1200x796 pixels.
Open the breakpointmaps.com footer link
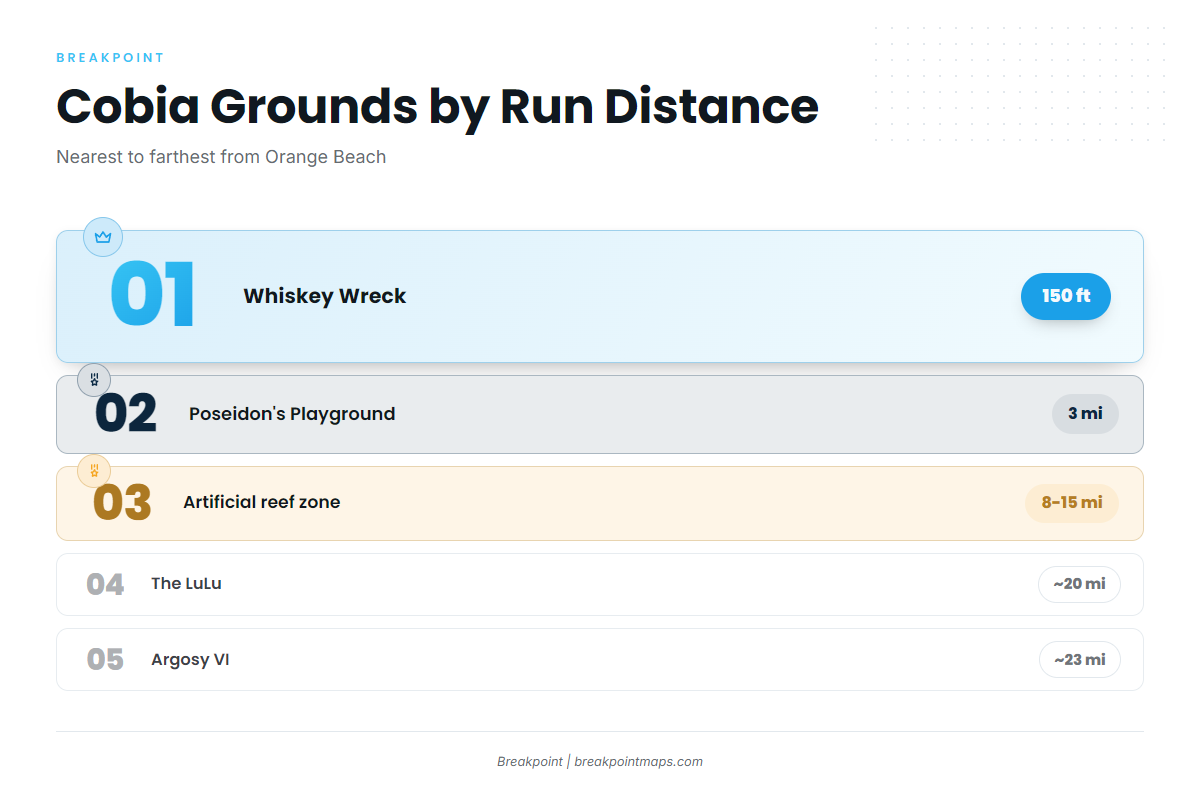point(639,762)
